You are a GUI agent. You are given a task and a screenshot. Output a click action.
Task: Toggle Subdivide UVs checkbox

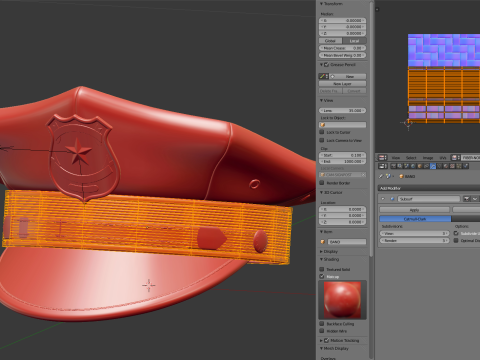pyautogui.click(x=456, y=233)
